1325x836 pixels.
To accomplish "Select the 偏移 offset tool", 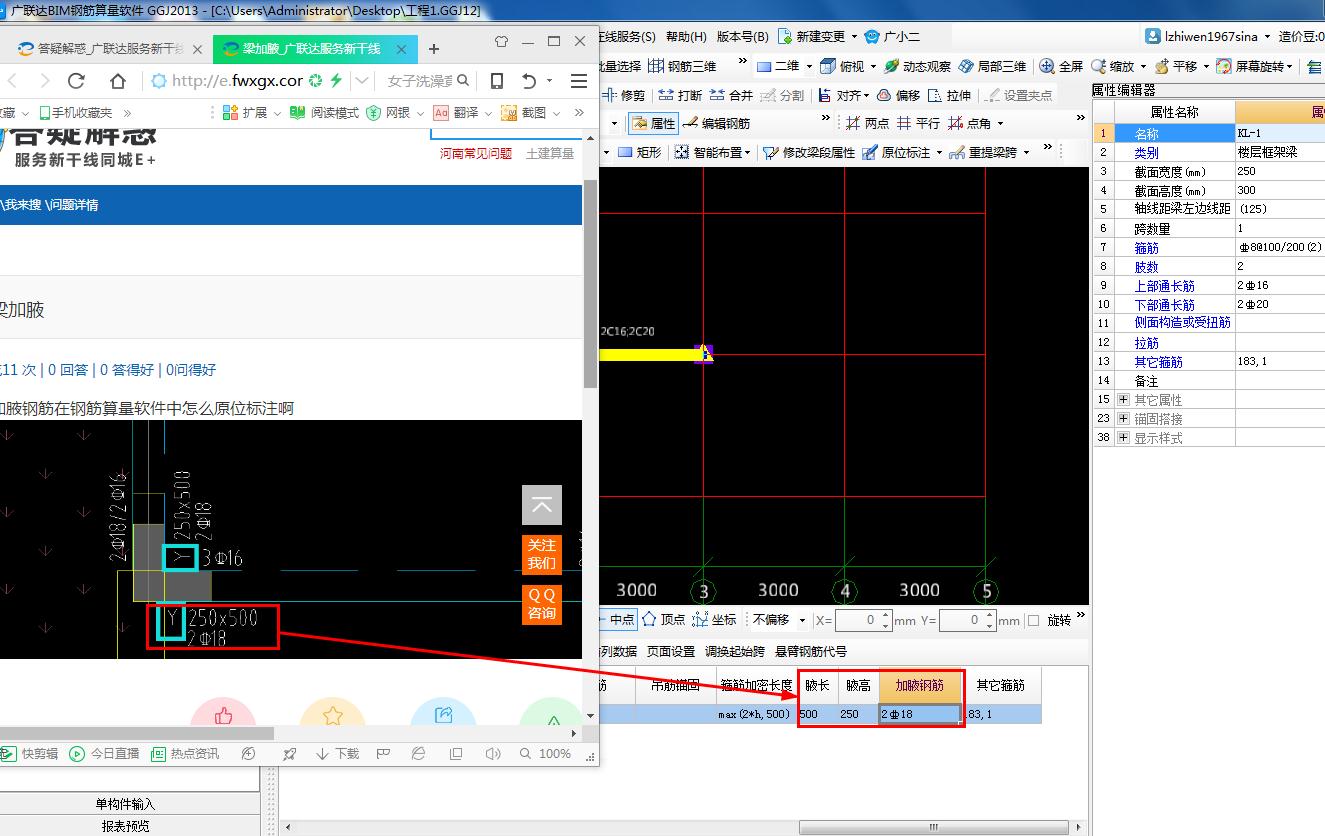I will click(x=898, y=95).
